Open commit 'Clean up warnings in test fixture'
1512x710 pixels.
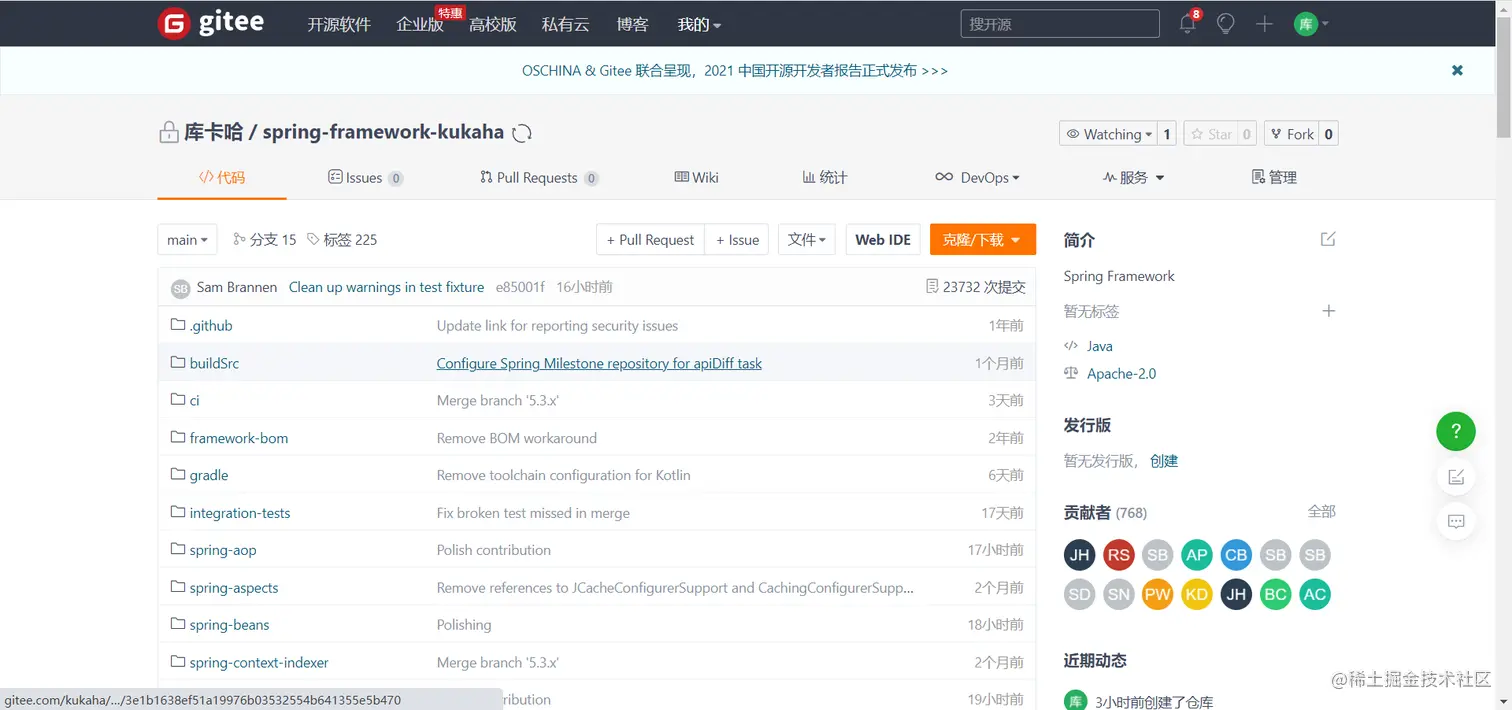(x=386, y=287)
